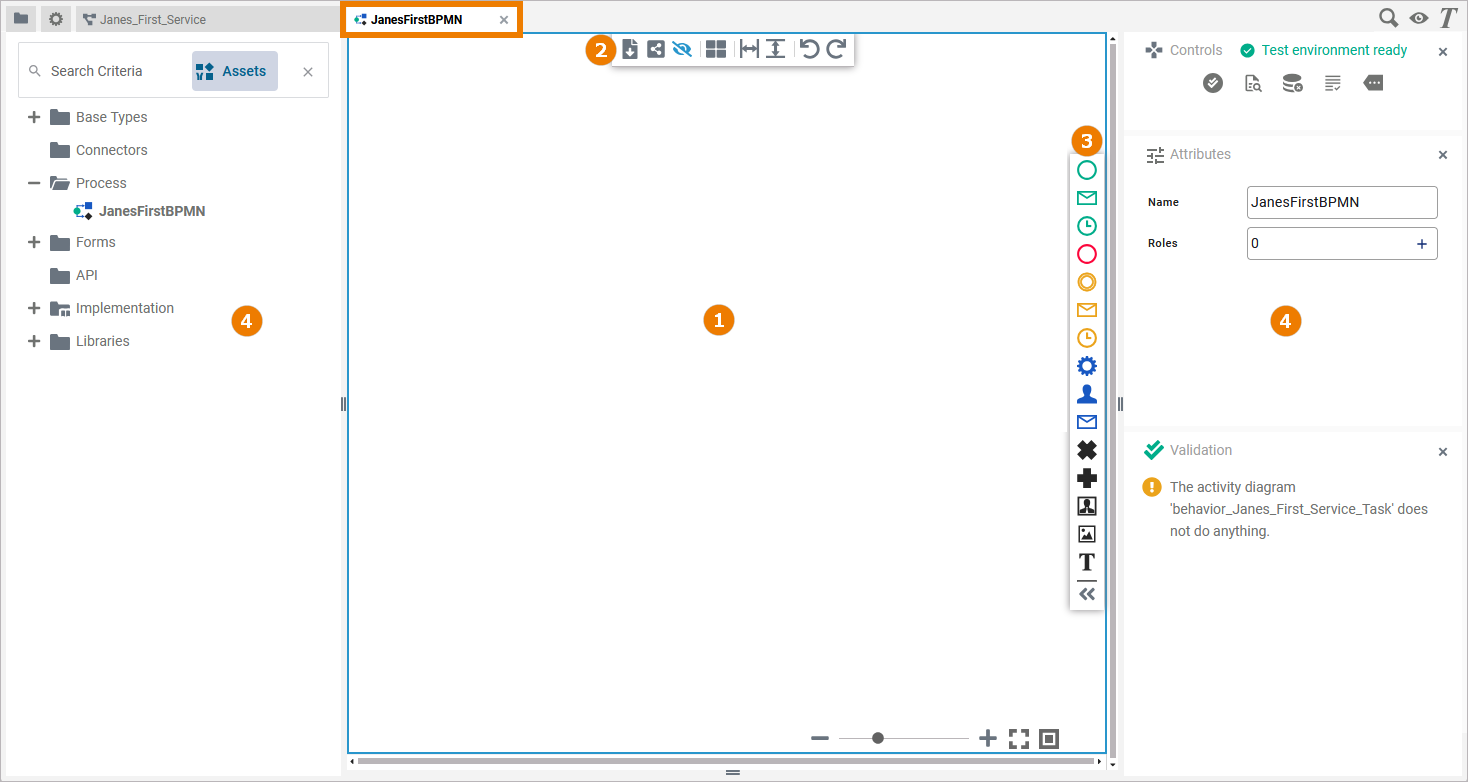The width and height of the screenshot is (1468, 782).
Task: Click the Assets filter button
Action: (x=234, y=70)
